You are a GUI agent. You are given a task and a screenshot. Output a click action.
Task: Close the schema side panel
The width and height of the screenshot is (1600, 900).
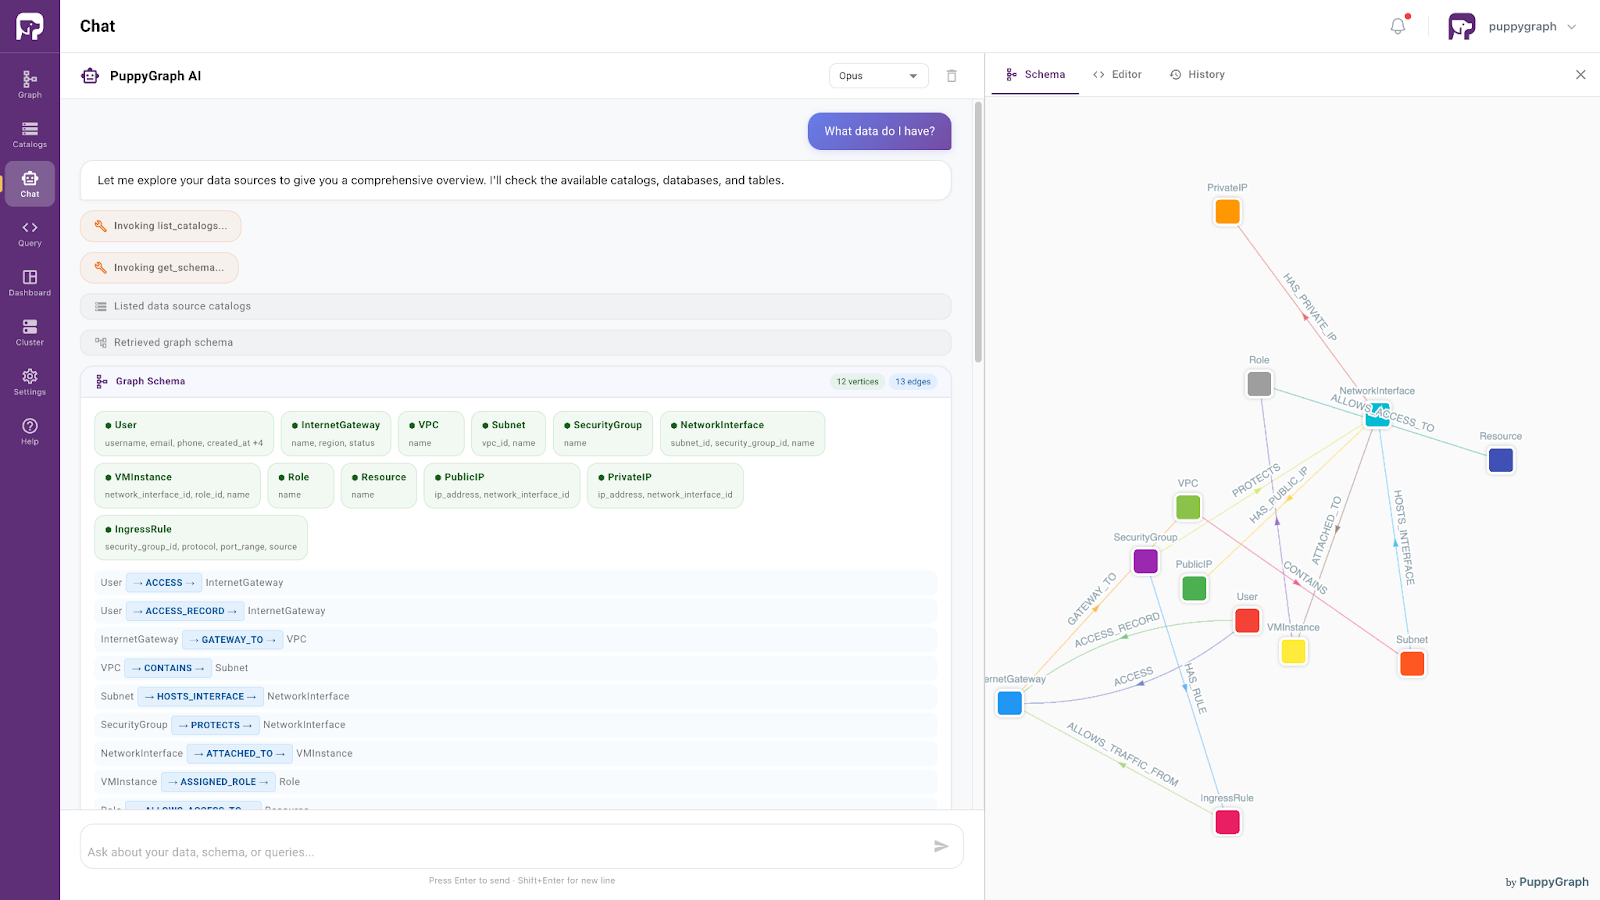1581,75
